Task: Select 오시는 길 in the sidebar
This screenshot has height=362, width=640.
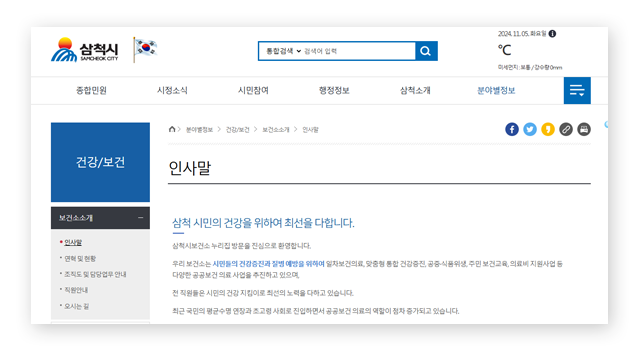Action: click(x=76, y=306)
